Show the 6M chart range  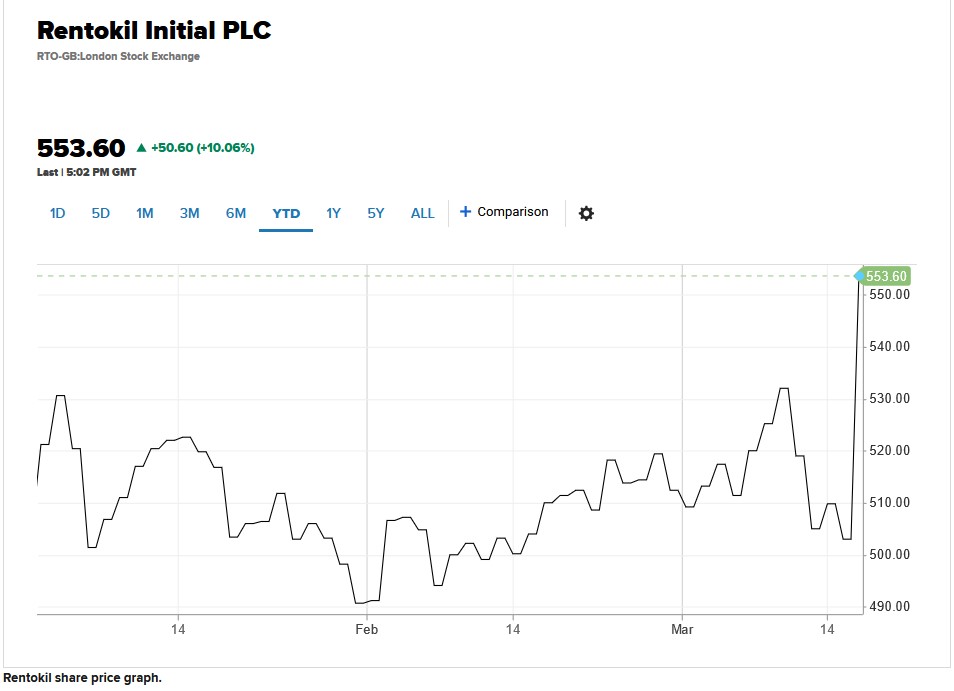click(236, 214)
